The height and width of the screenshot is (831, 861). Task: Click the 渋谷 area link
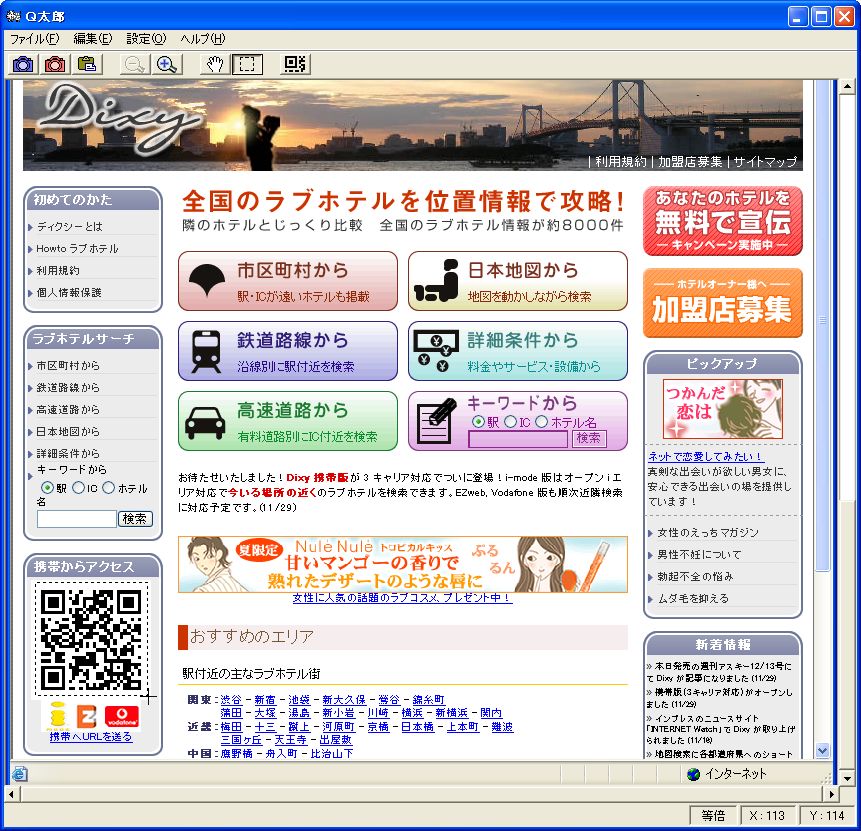tap(231, 700)
